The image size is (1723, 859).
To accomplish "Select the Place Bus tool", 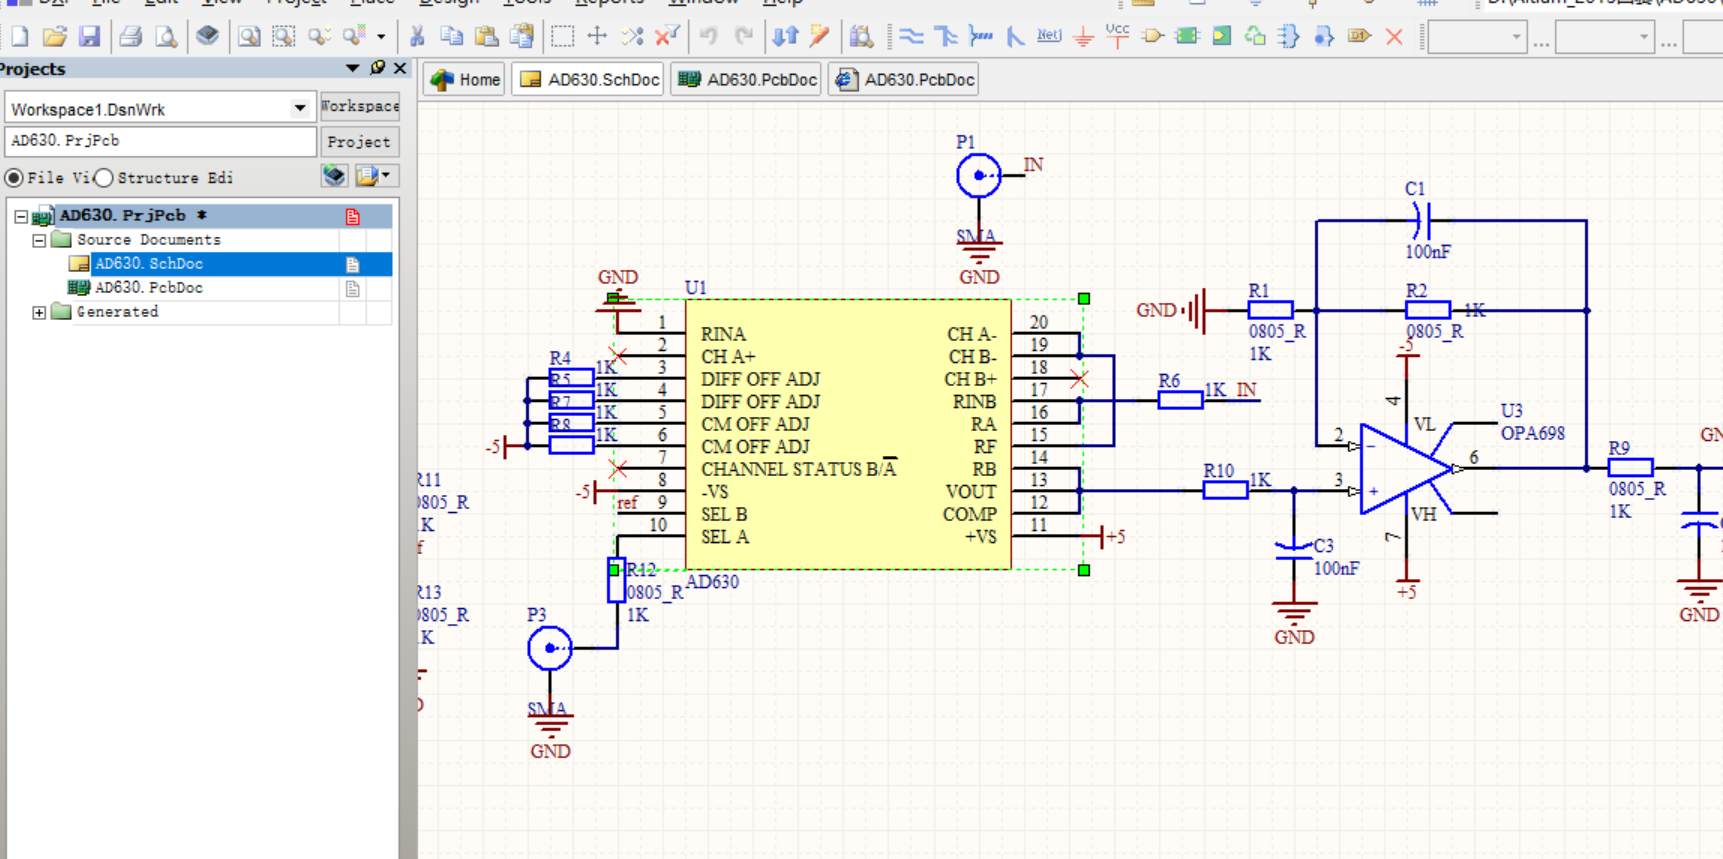I will click(x=946, y=37).
